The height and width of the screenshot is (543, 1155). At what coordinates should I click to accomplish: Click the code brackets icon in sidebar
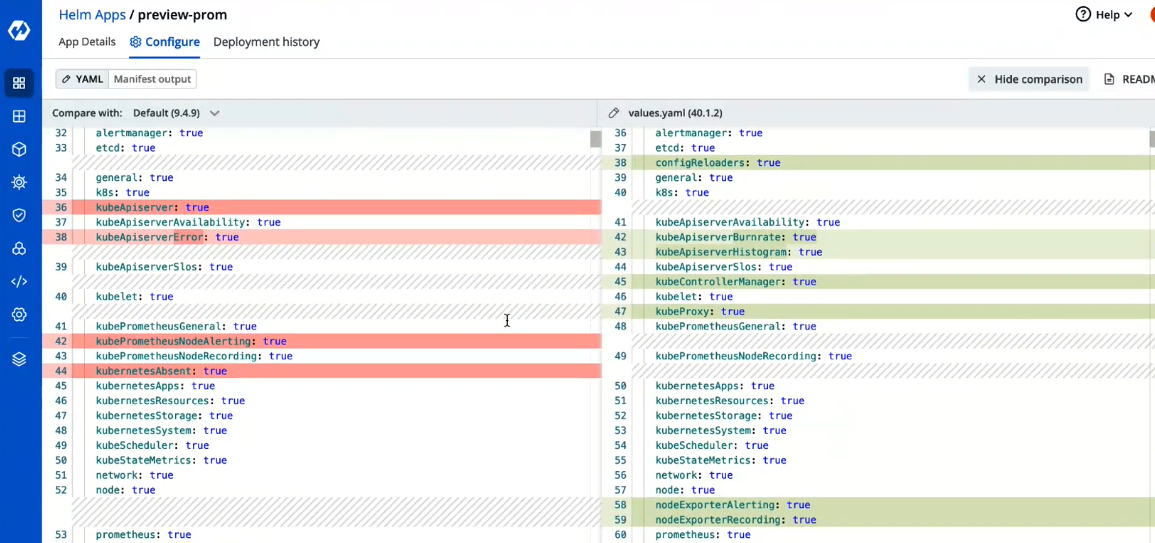(x=19, y=281)
